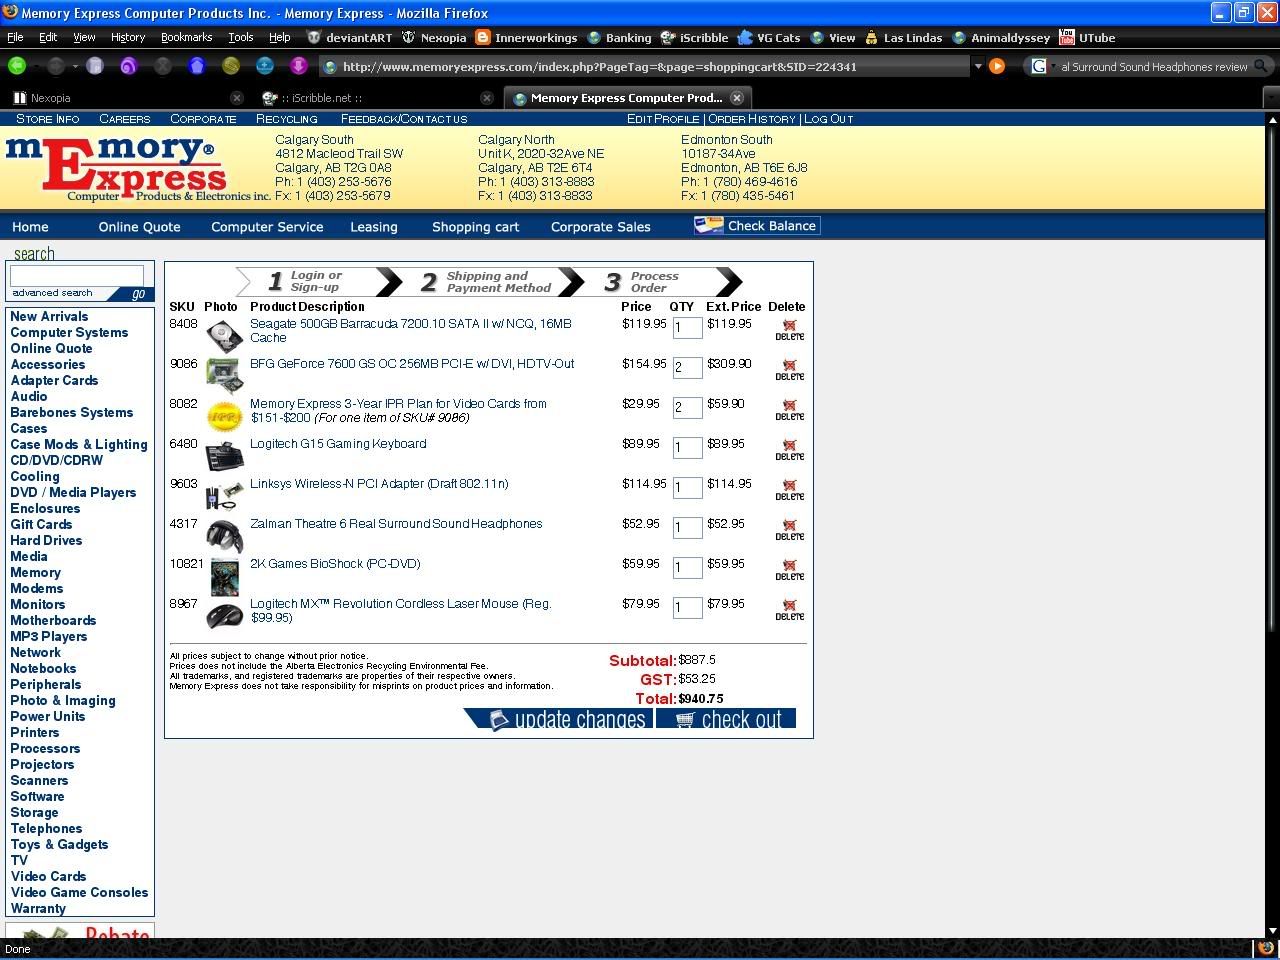Open the address bar URL history dropdown
Screen dimensions: 1280x960
[977, 67]
